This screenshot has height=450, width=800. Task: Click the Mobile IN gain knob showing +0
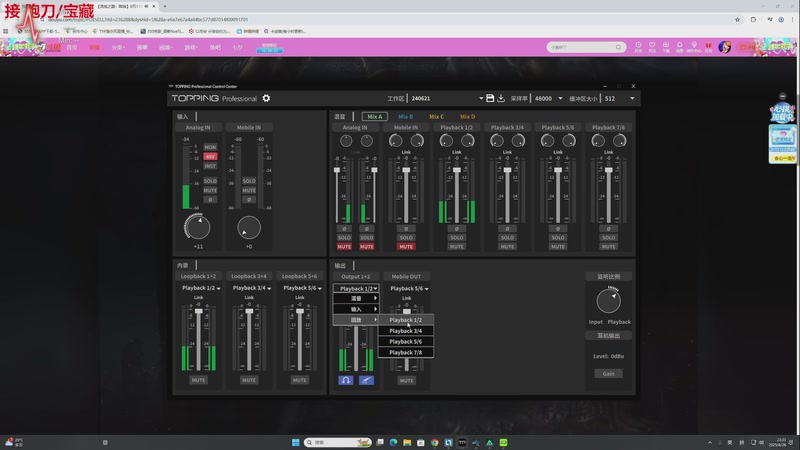click(x=249, y=227)
